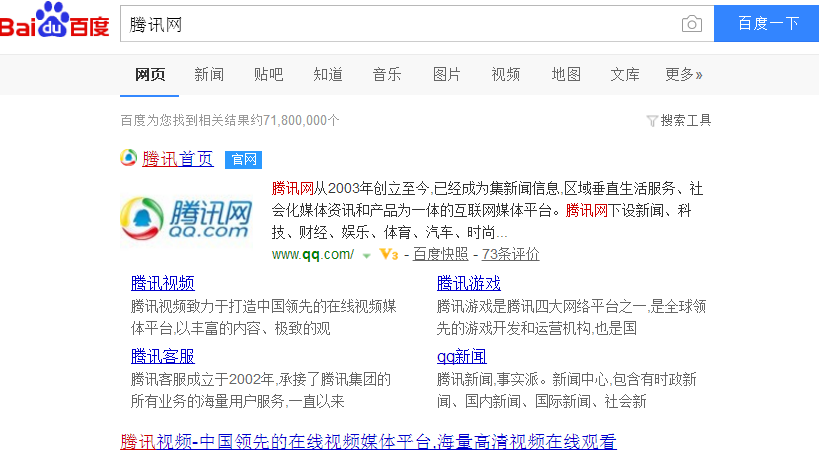Select the 网页 tab

150,75
